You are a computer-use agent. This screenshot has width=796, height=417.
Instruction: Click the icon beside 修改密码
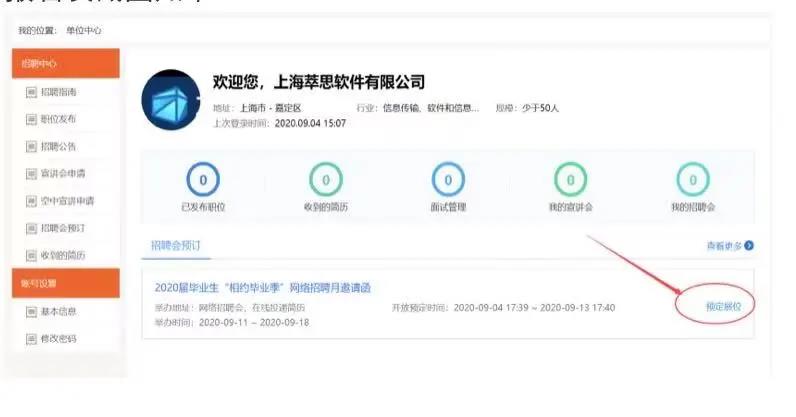pyautogui.click(x=32, y=338)
